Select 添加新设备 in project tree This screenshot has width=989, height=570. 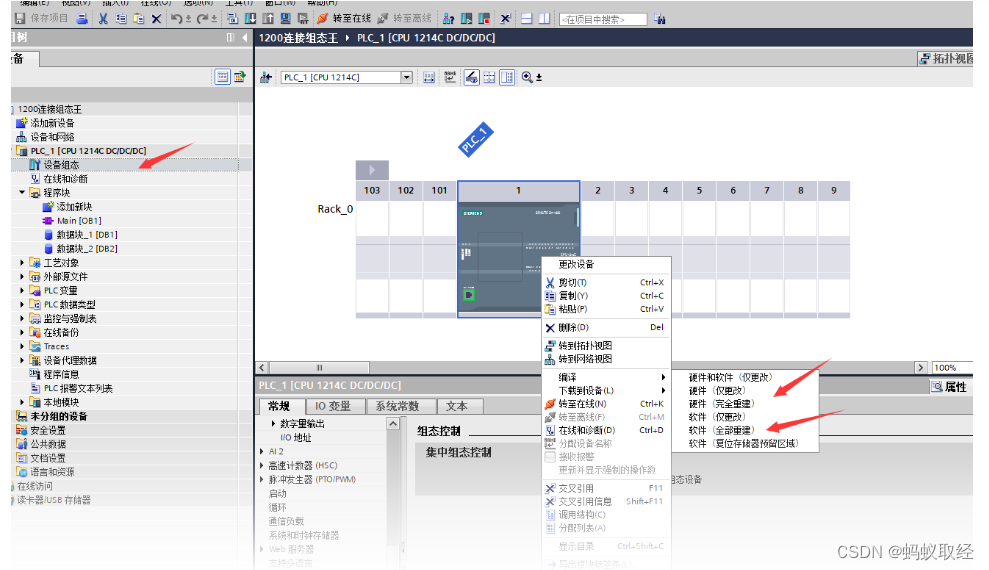[x=52, y=123]
